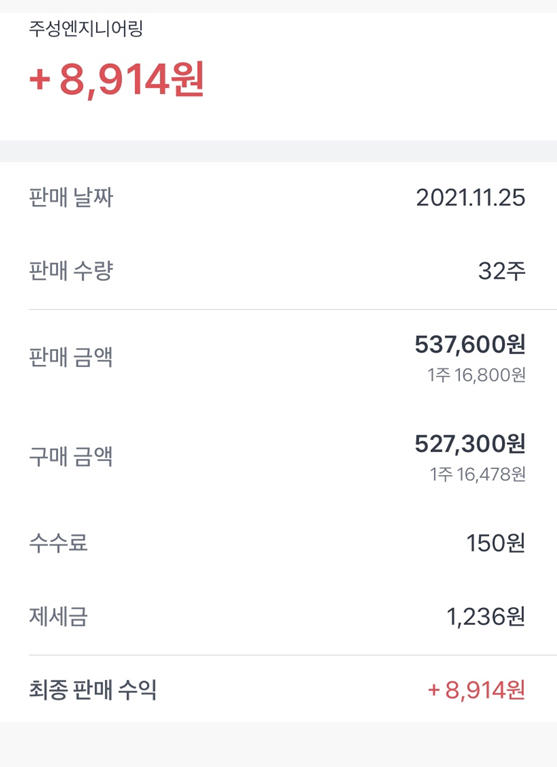Click the divider line above 최종 판매 수익
Screen dimensions: 557x767
pos(292,654)
